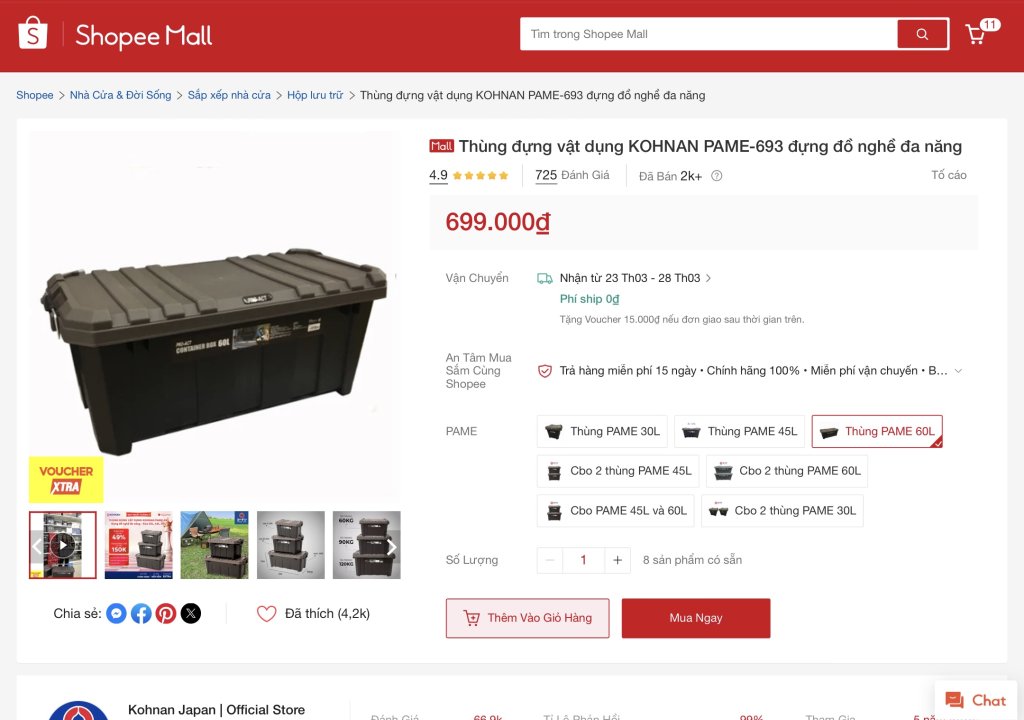Image resolution: width=1024 pixels, height=720 pixels.
Task: Show next product thumbnails arrow
Action: coord(391,546)
